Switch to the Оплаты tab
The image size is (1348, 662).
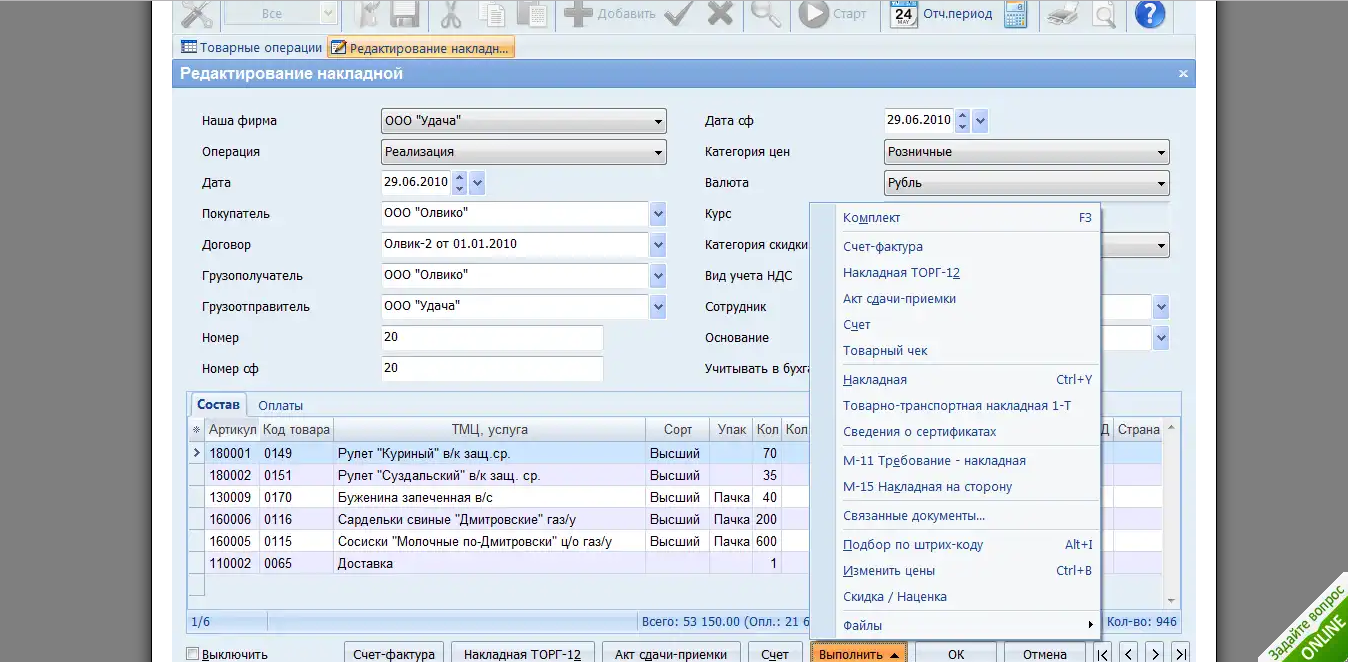coord(280,405)
